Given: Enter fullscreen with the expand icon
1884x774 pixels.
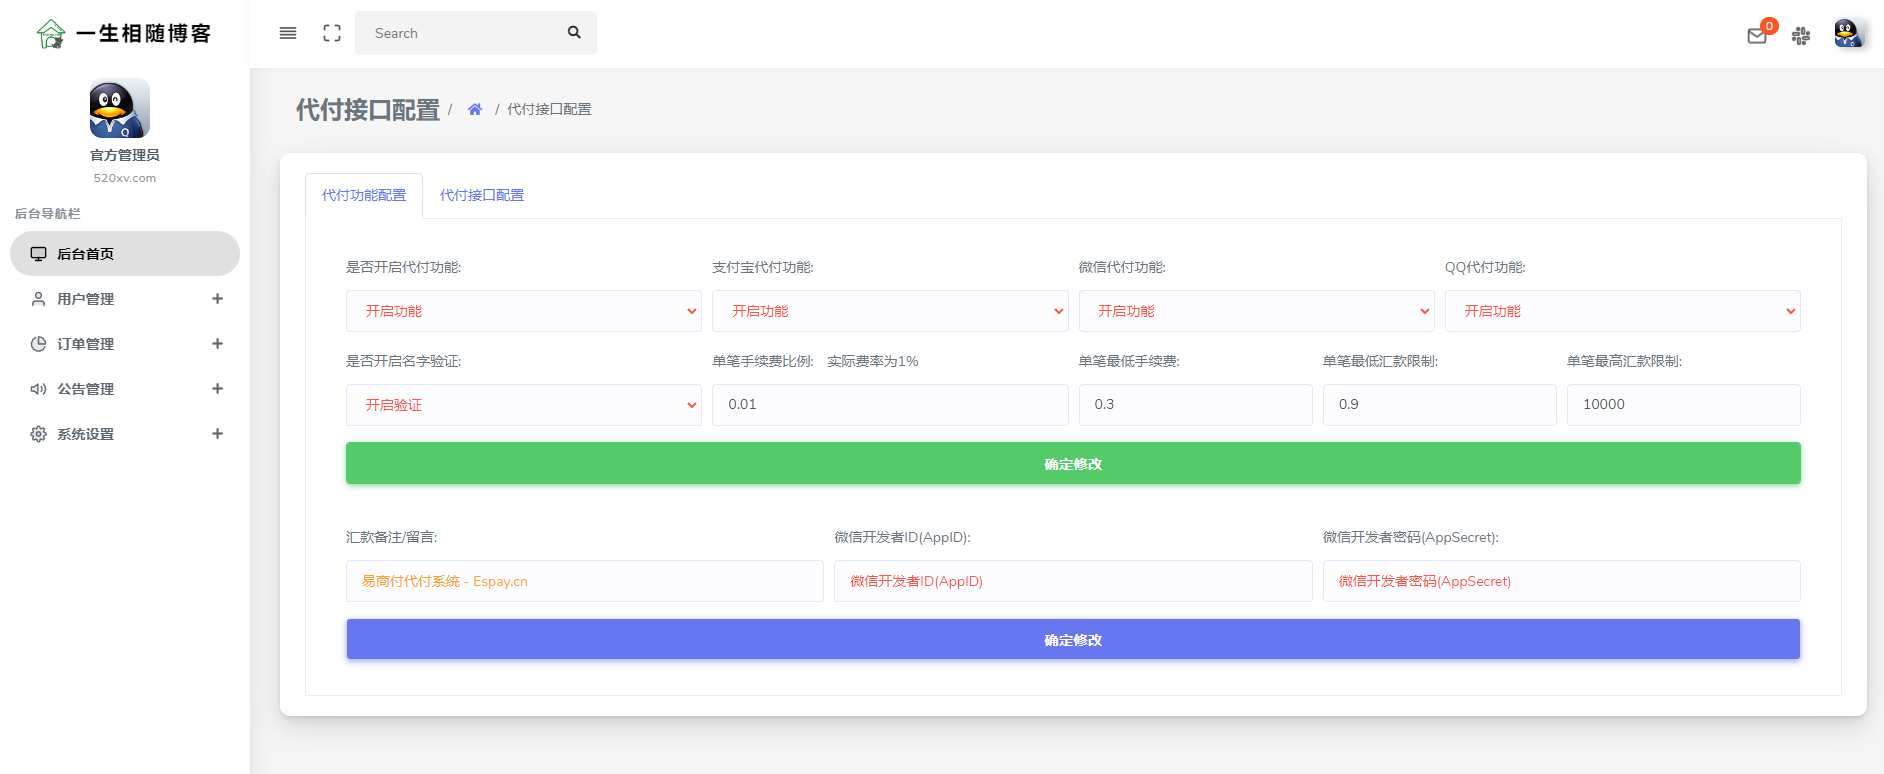Looking at the screenshot, I should click(x=332, y=33).
